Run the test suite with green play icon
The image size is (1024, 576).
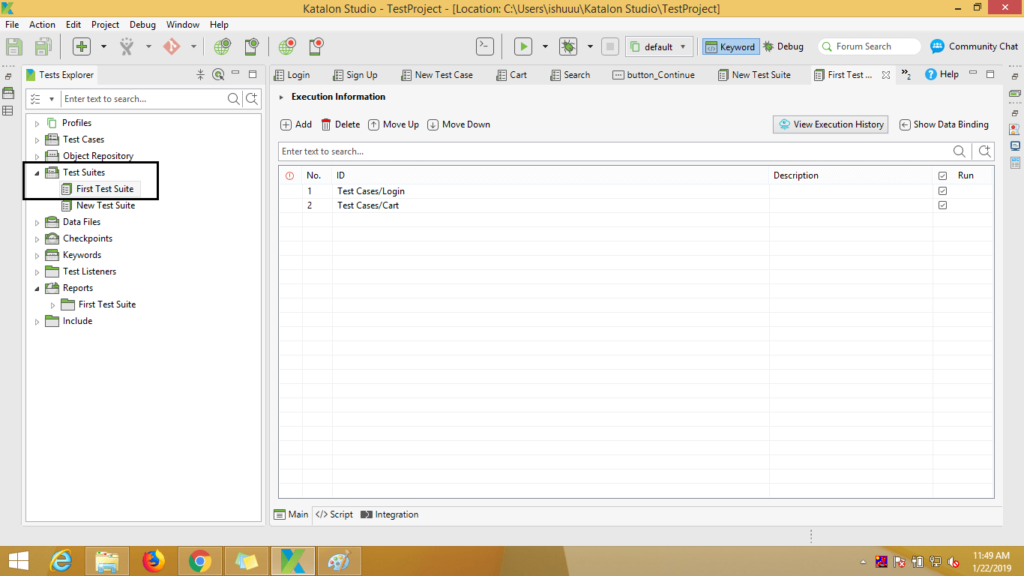pyautogui.click(x=522, y=46)
